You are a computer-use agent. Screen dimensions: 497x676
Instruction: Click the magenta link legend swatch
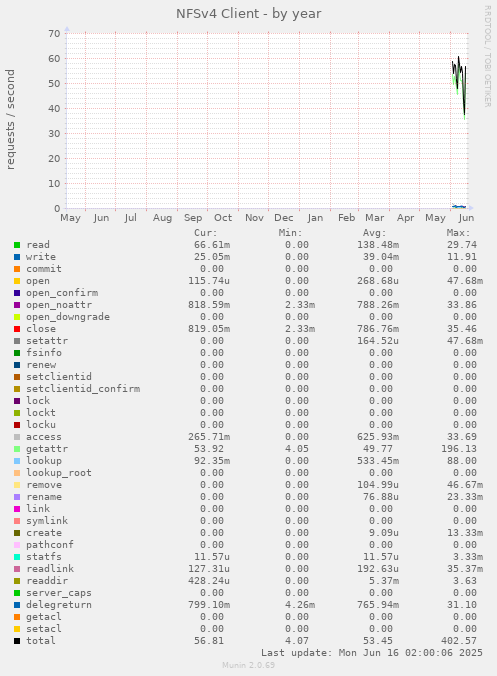(x=17, y=509)
